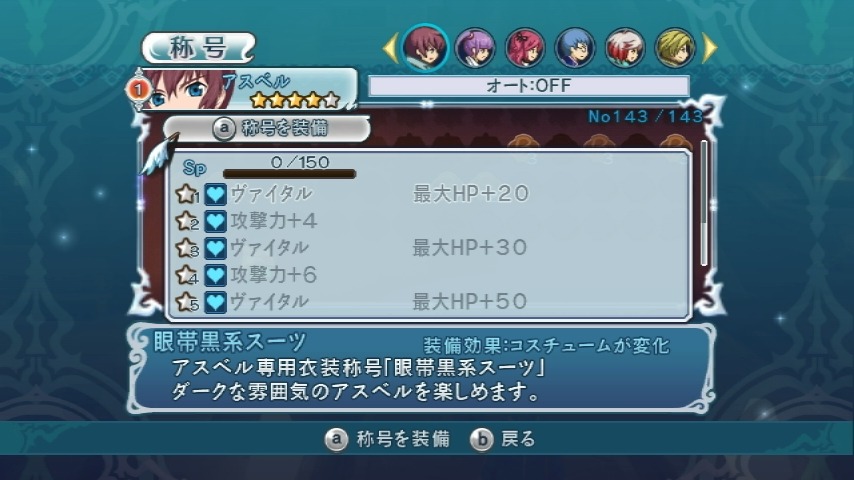Screen dimensions: 854x480
Task: Select Asbel's character portrait icon
Action: (x=425, y=48)
